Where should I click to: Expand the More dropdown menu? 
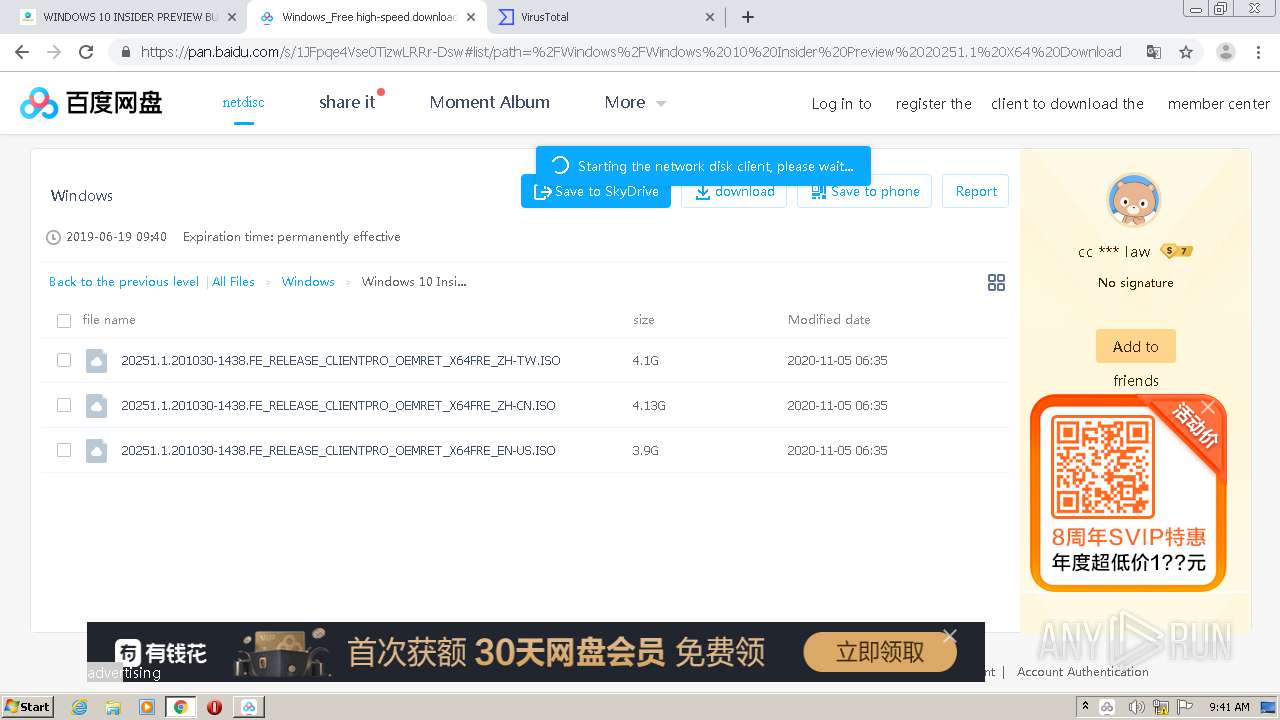[x=635, y=102]
